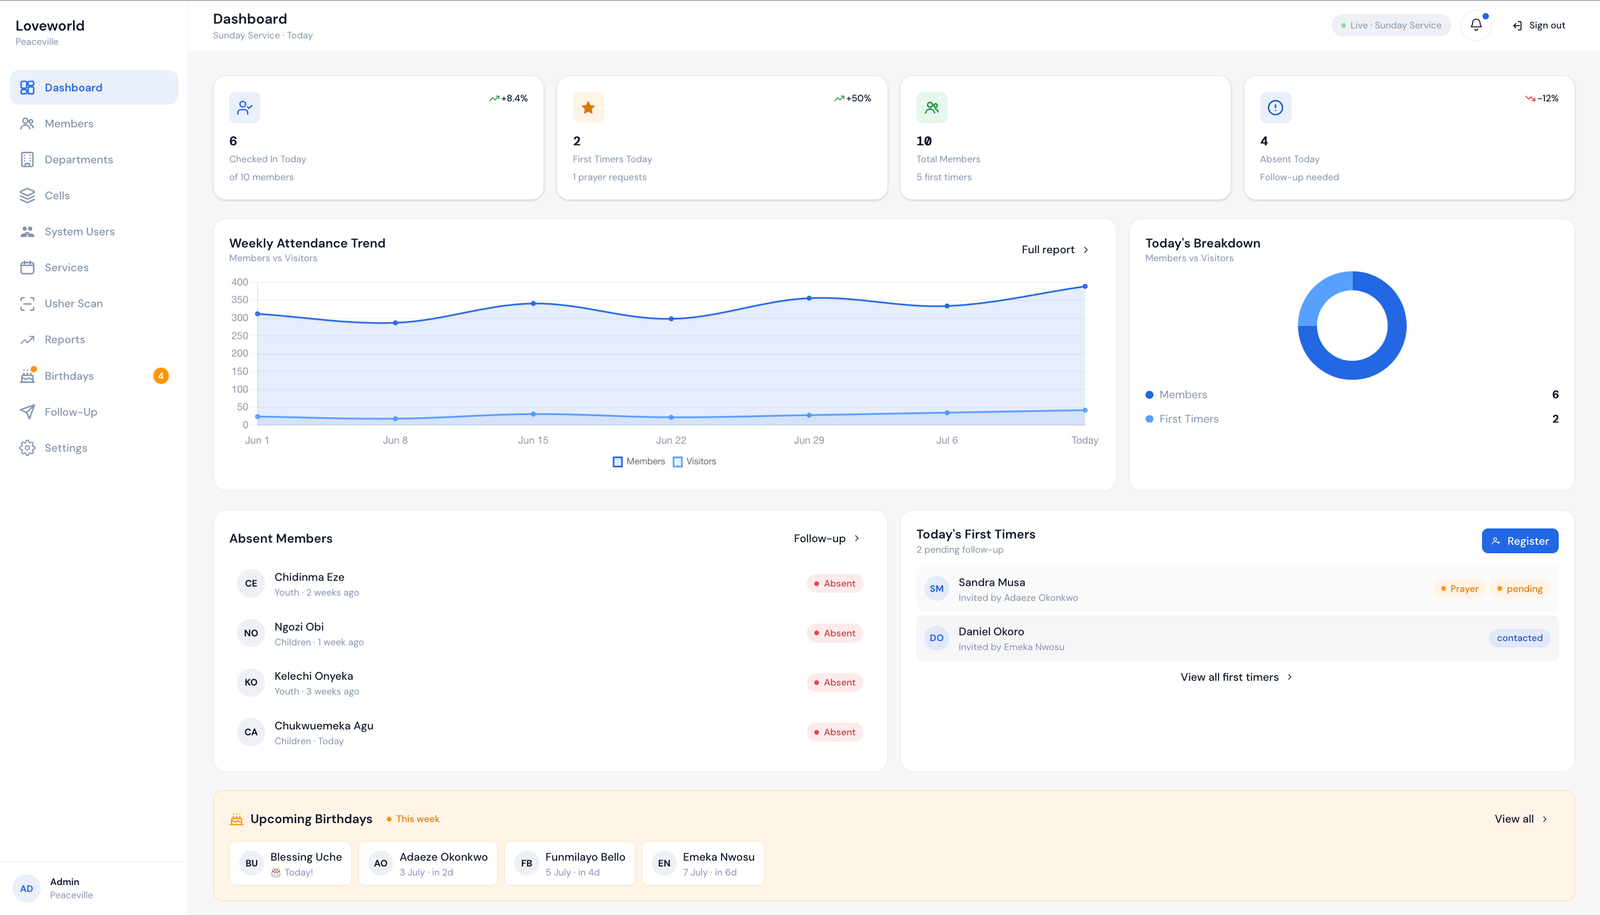
Task: Click the Services calendar icon
Action: point(27,268)
